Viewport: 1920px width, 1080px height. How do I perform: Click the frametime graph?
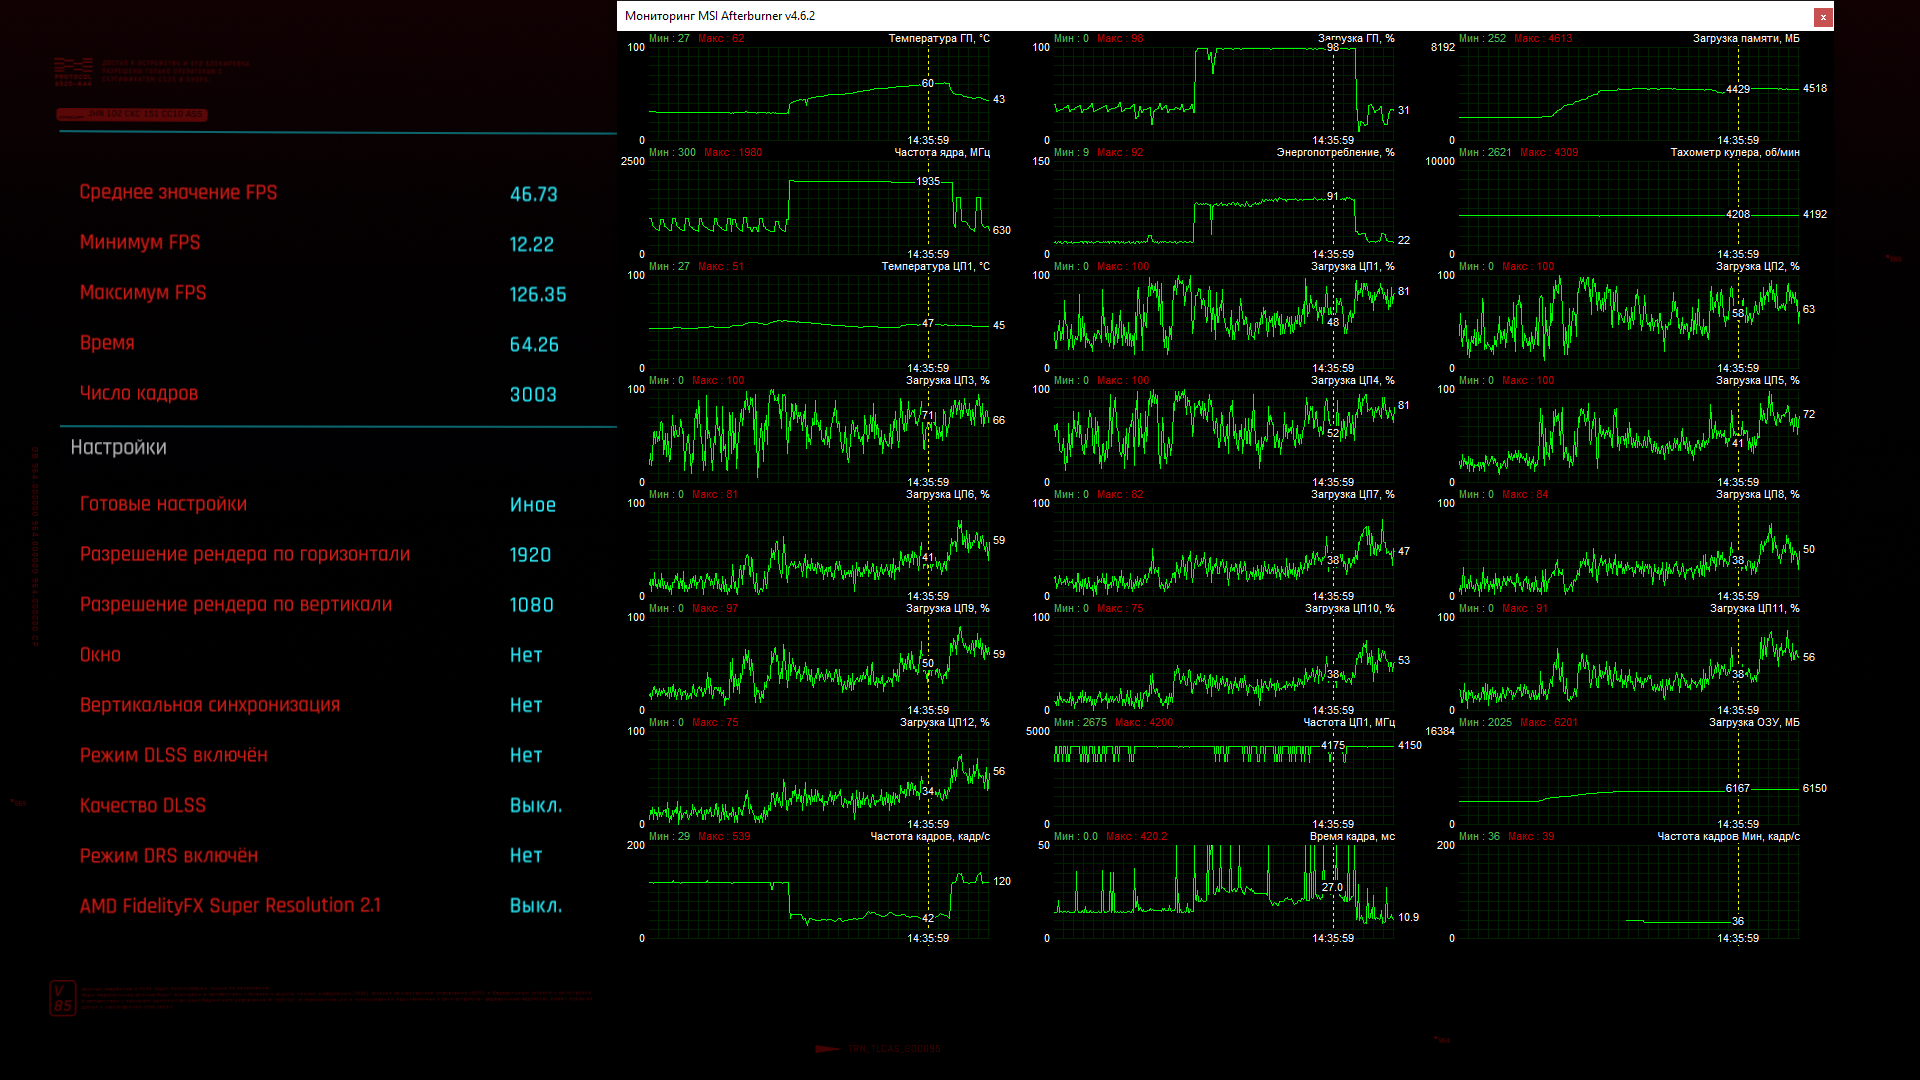tap(1223, 891)
